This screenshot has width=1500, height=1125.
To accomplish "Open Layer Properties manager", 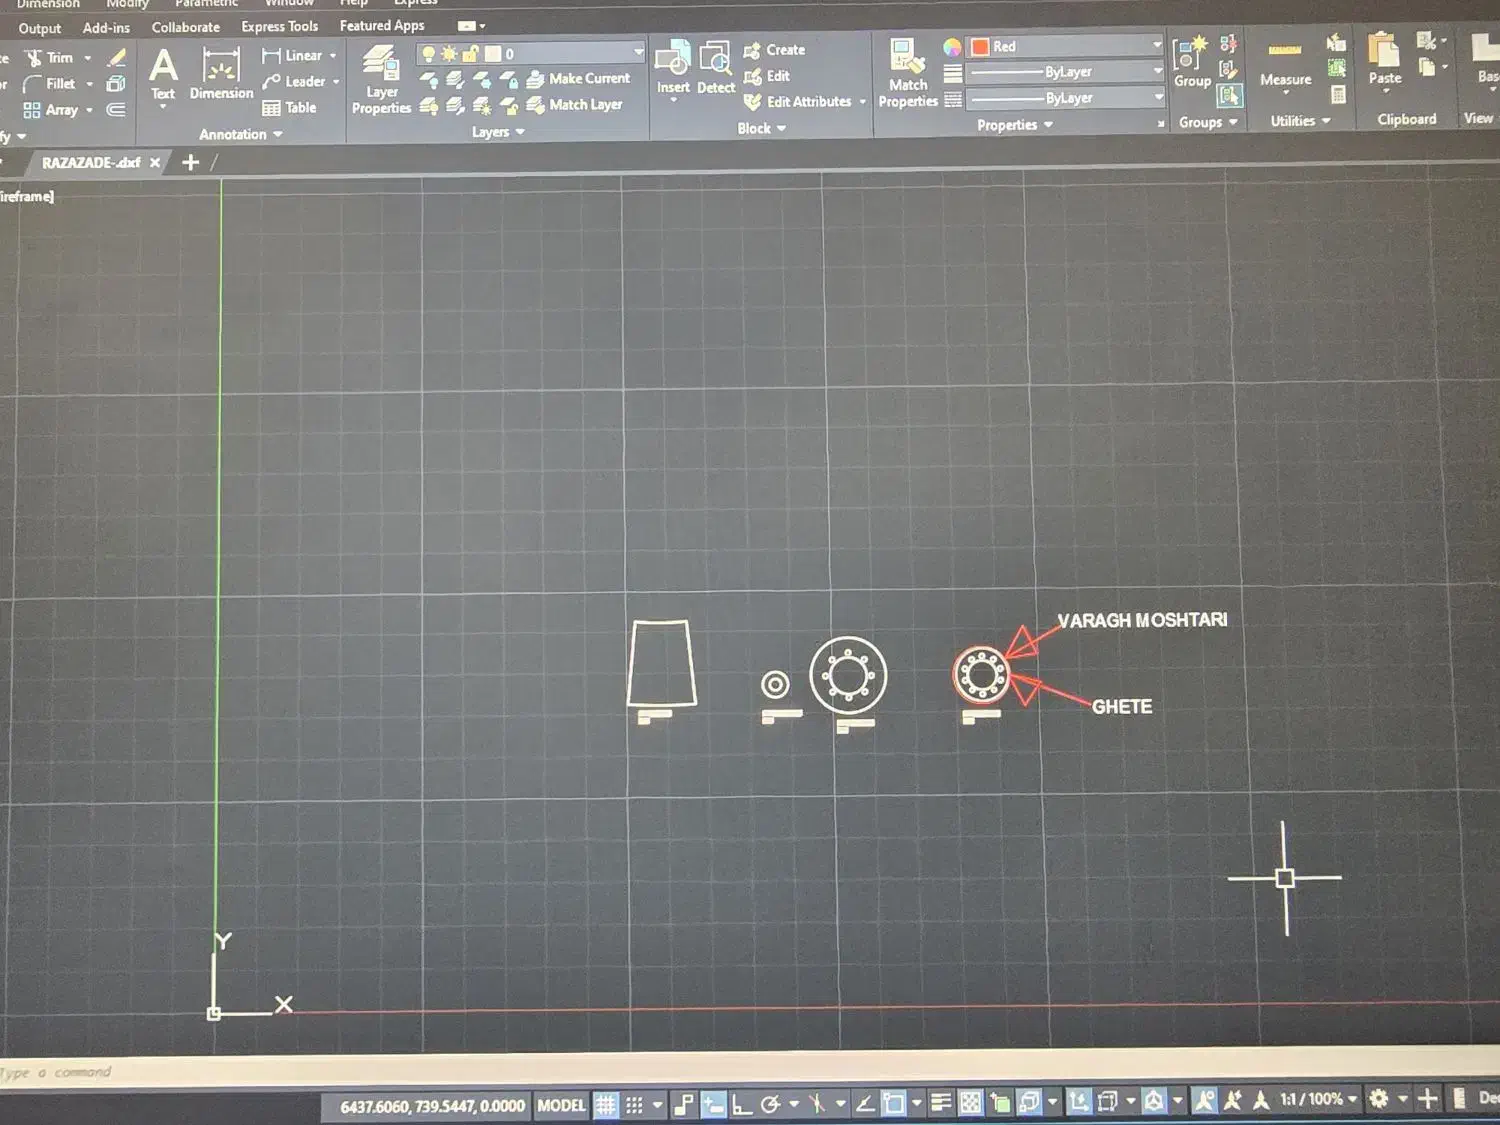I will [380, 80].
